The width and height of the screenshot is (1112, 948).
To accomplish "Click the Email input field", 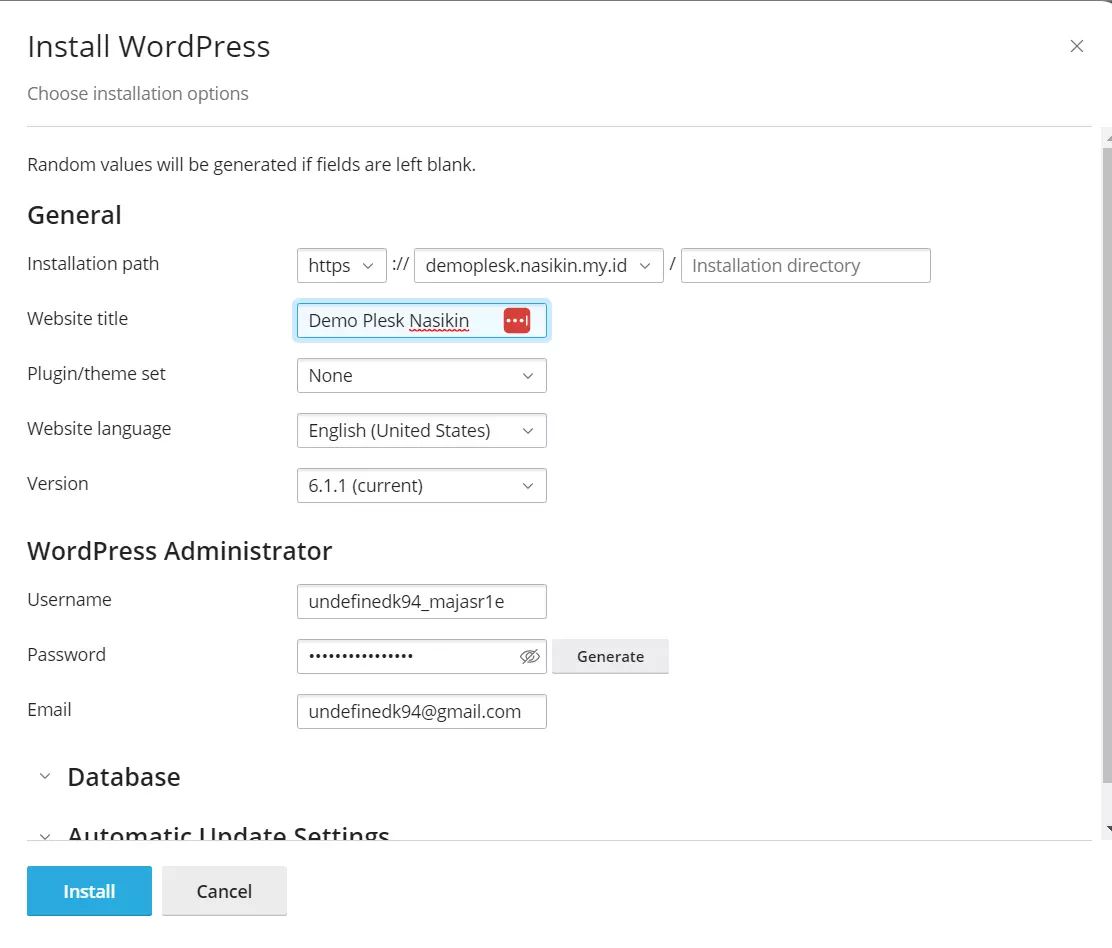I will pos(421,711).
